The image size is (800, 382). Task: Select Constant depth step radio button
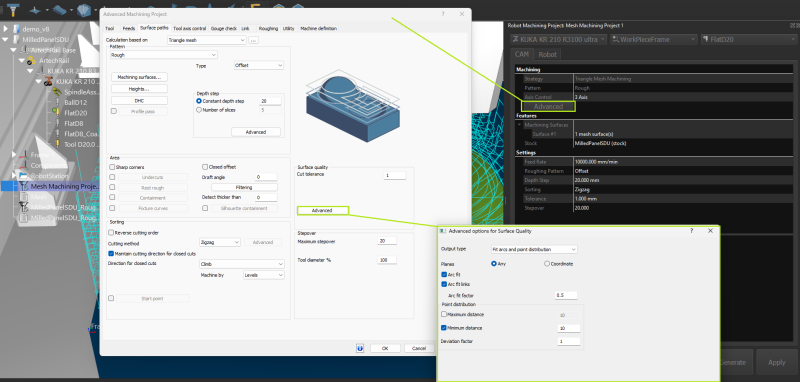pyautogui.click(x=199, y=101)
